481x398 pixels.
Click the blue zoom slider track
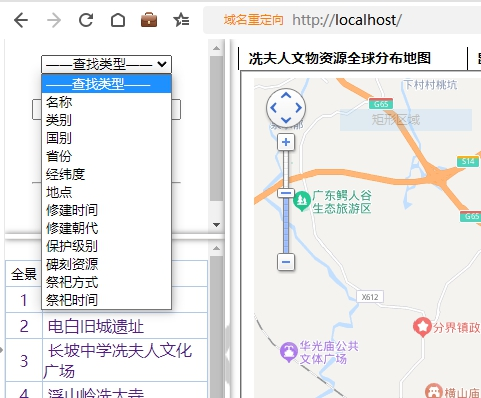coord(286,225)
